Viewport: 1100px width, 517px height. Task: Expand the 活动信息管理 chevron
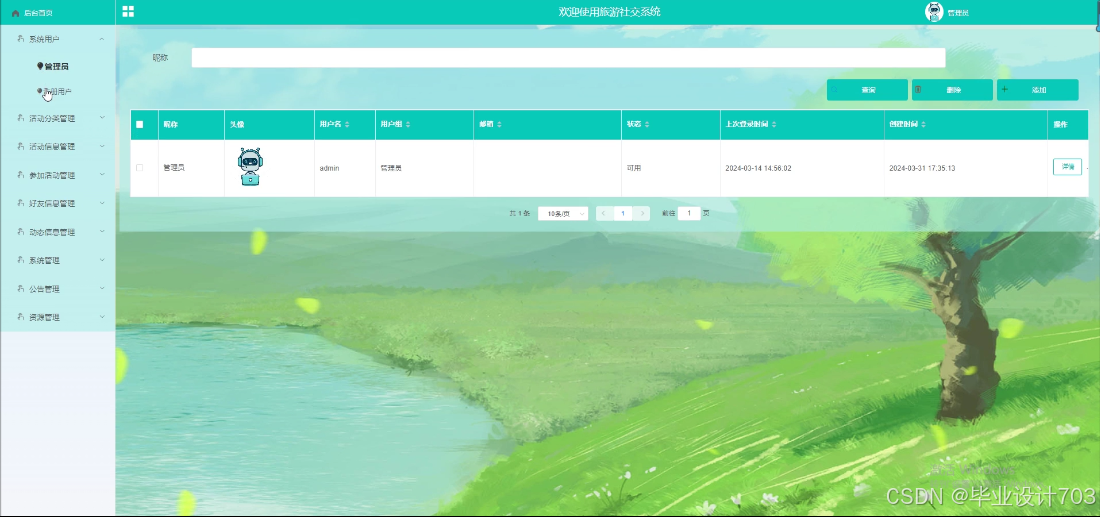click(x=102, y=146)
